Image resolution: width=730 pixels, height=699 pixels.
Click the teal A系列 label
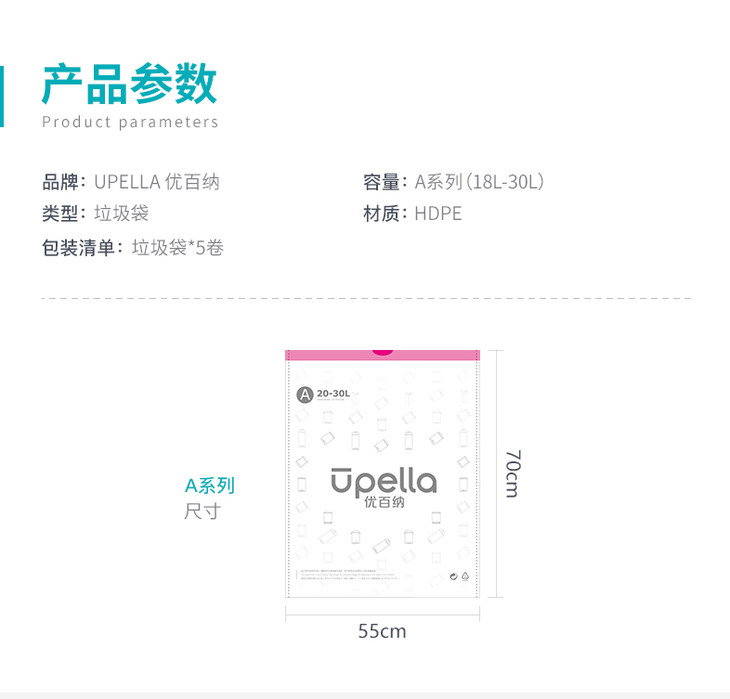(210, 486)
